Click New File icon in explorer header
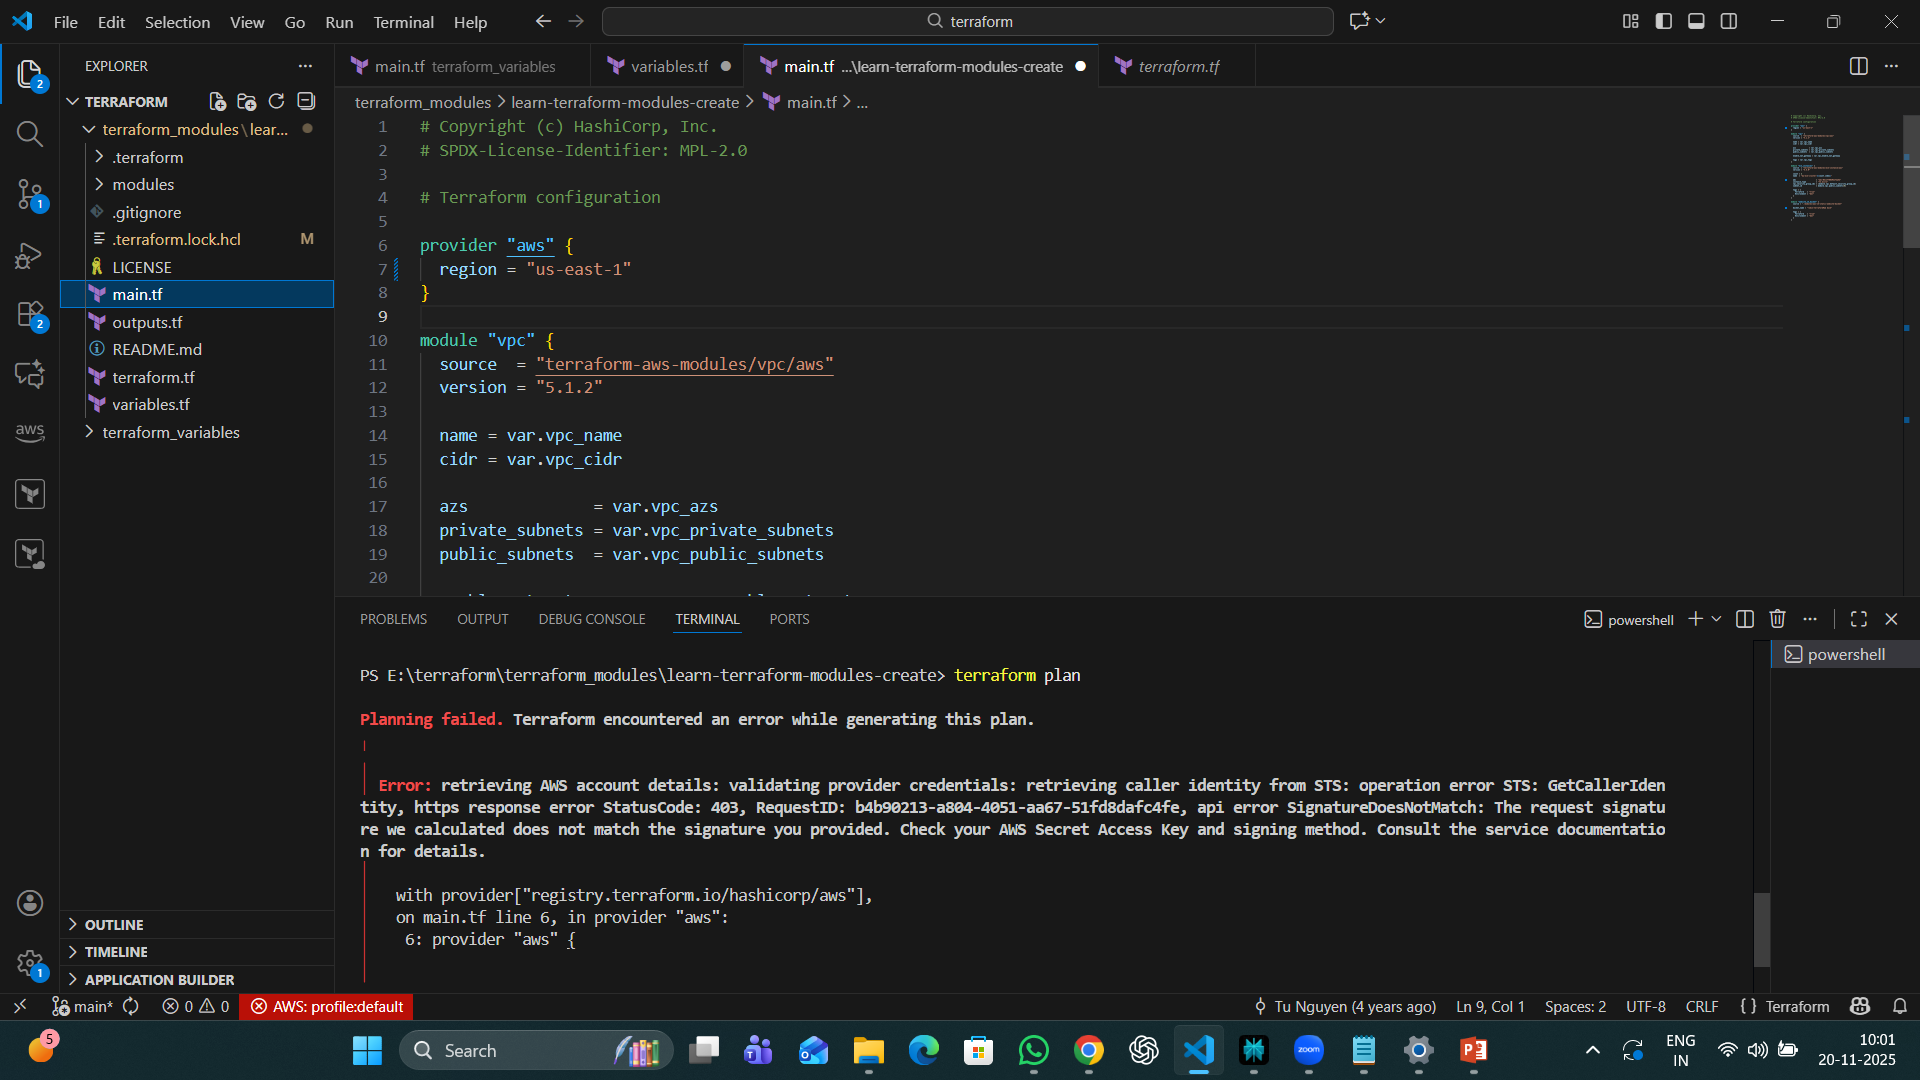Screen dimensions: 1920x1080 [x=217, y=101]
